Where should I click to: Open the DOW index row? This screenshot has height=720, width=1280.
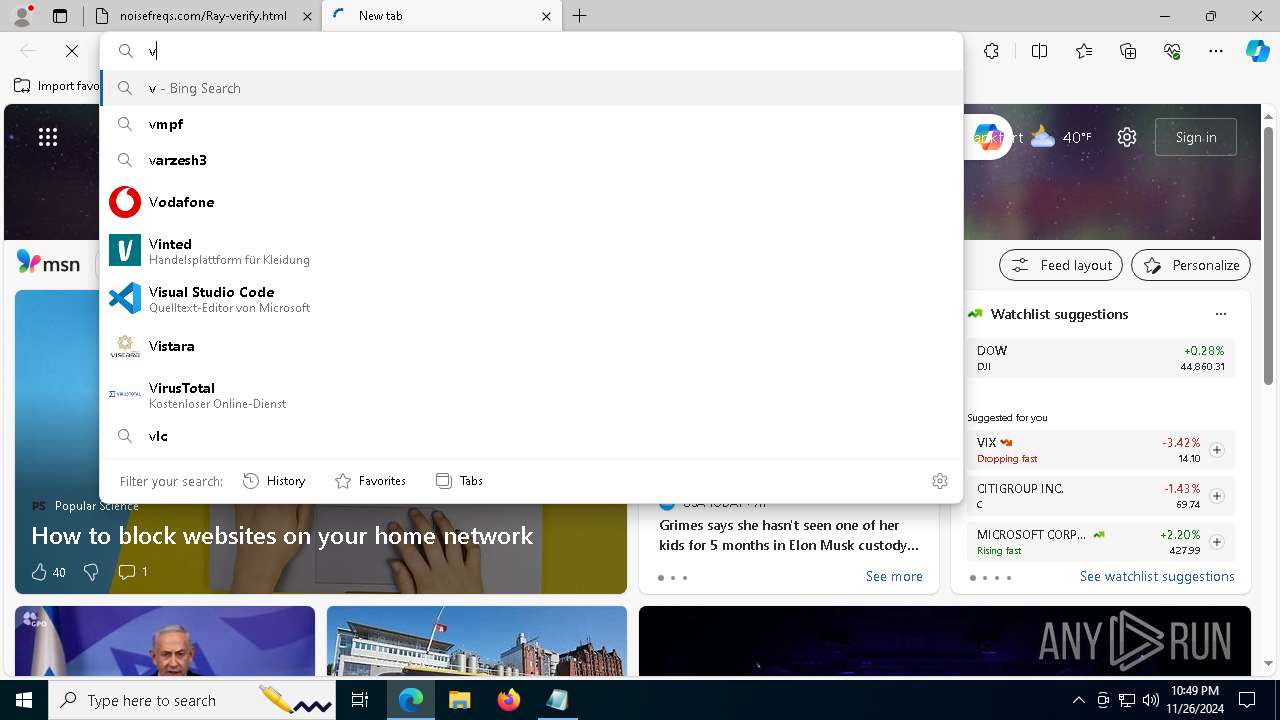[x=1100, y=358]
